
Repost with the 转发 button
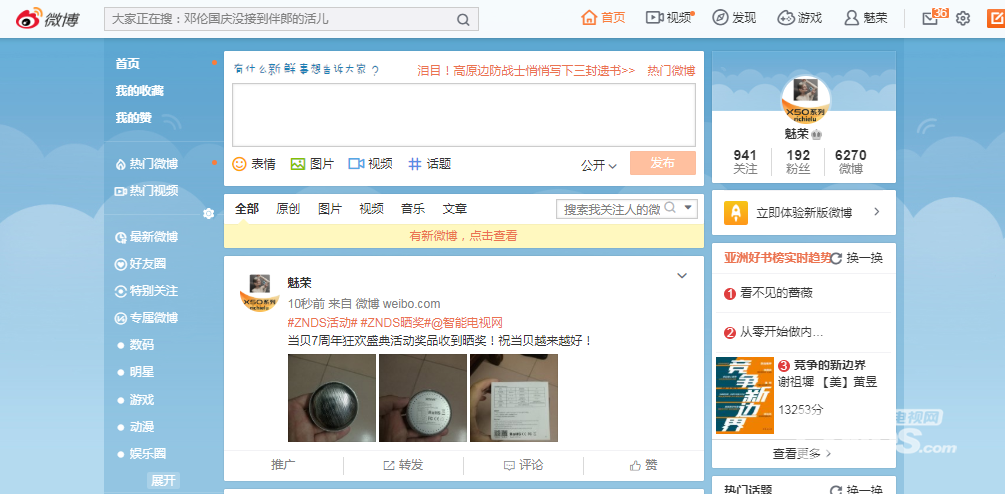(403, 465)
